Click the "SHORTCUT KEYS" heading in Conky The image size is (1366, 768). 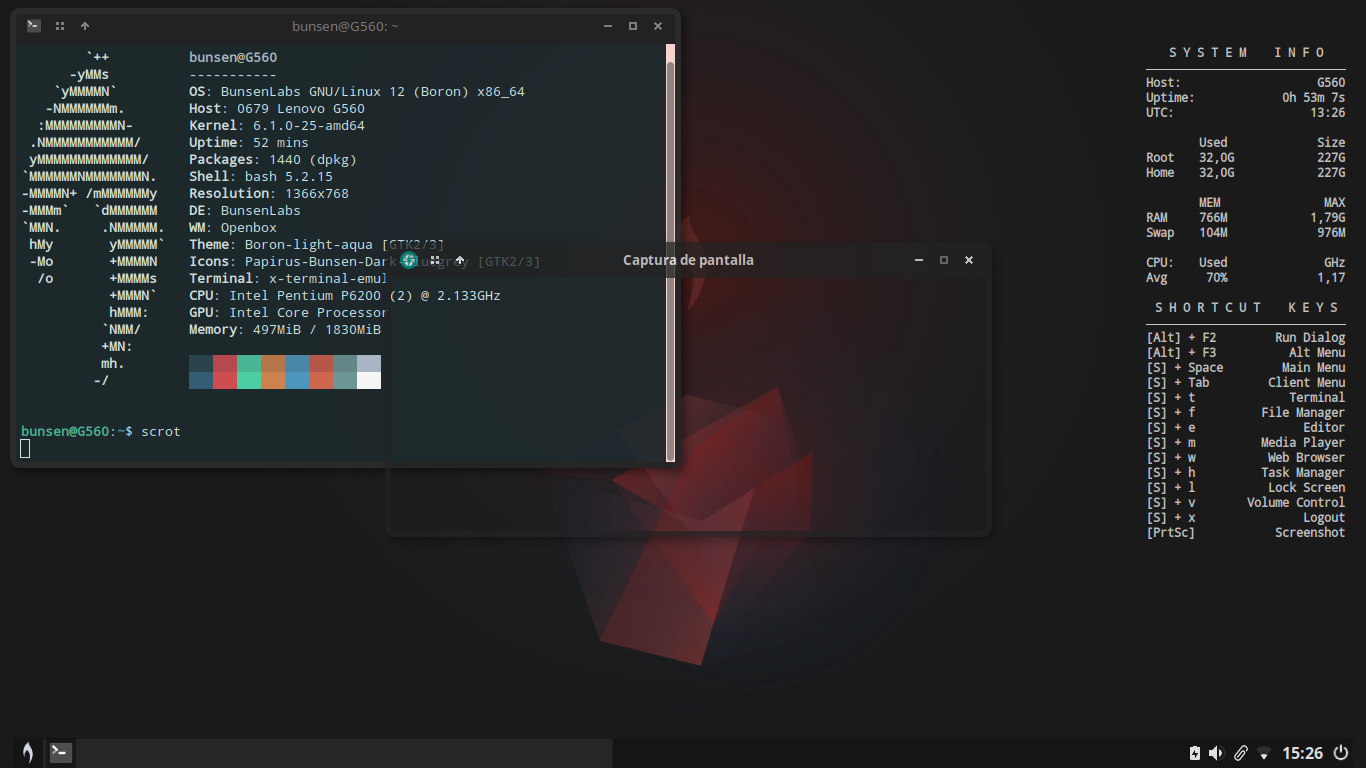pyautogui.click(x=1247, y=308)
